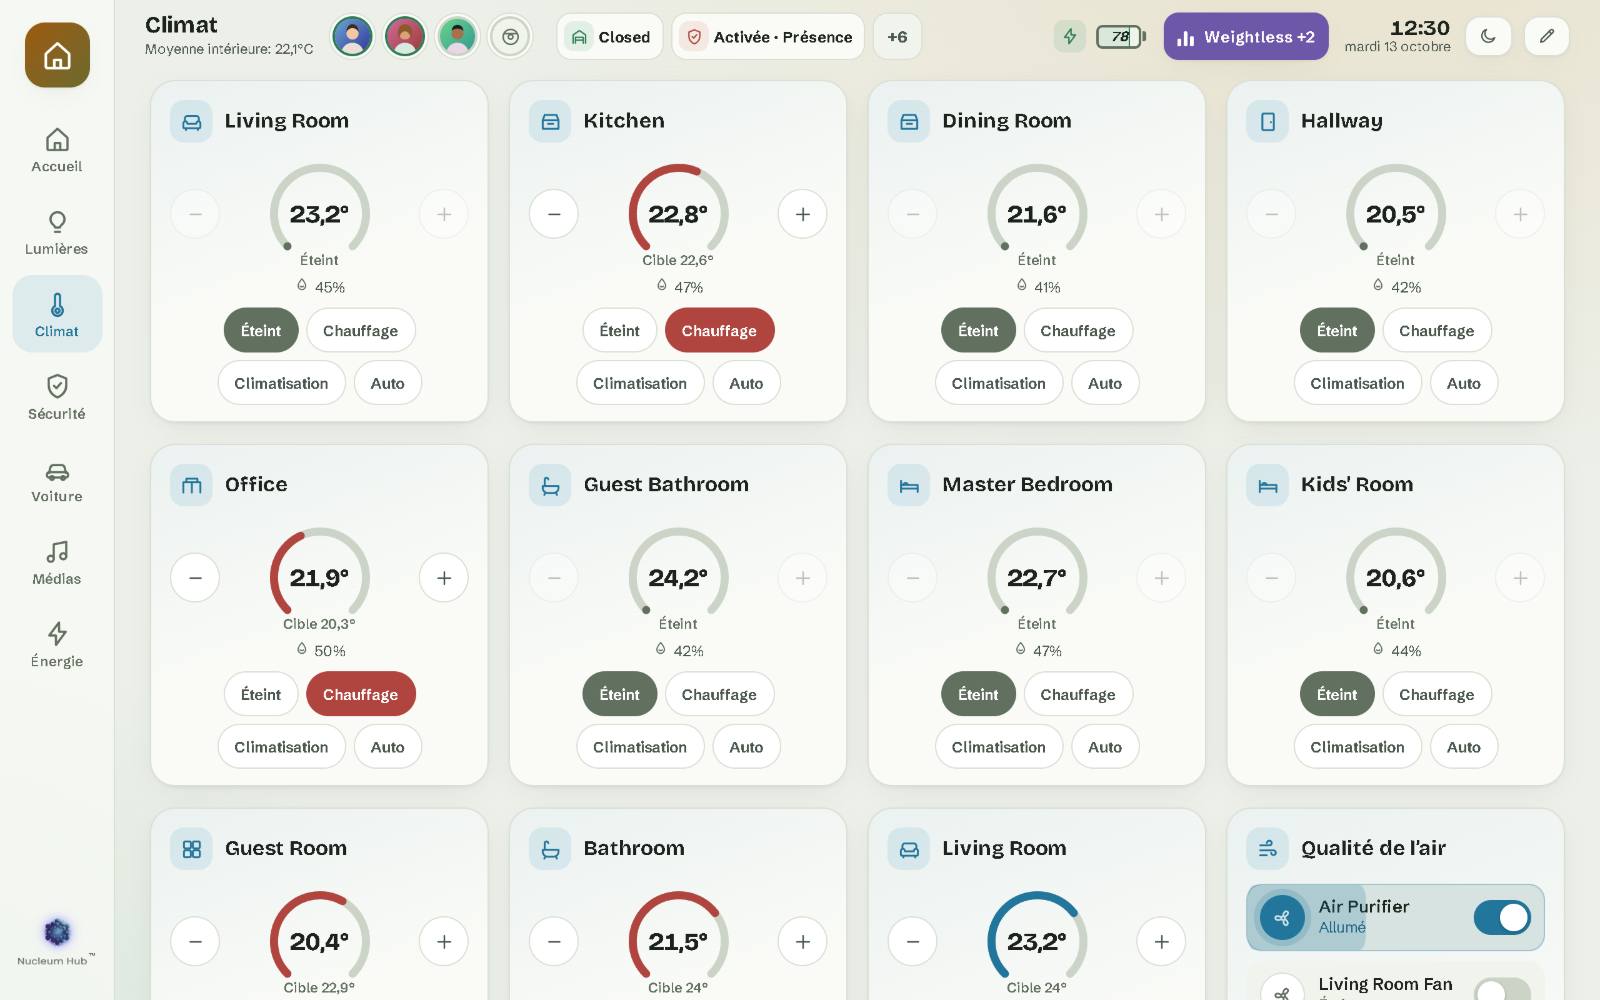Click the robot vacuum icon
This screenshot has width=1600, height=1000.
(x=510, y=37)
